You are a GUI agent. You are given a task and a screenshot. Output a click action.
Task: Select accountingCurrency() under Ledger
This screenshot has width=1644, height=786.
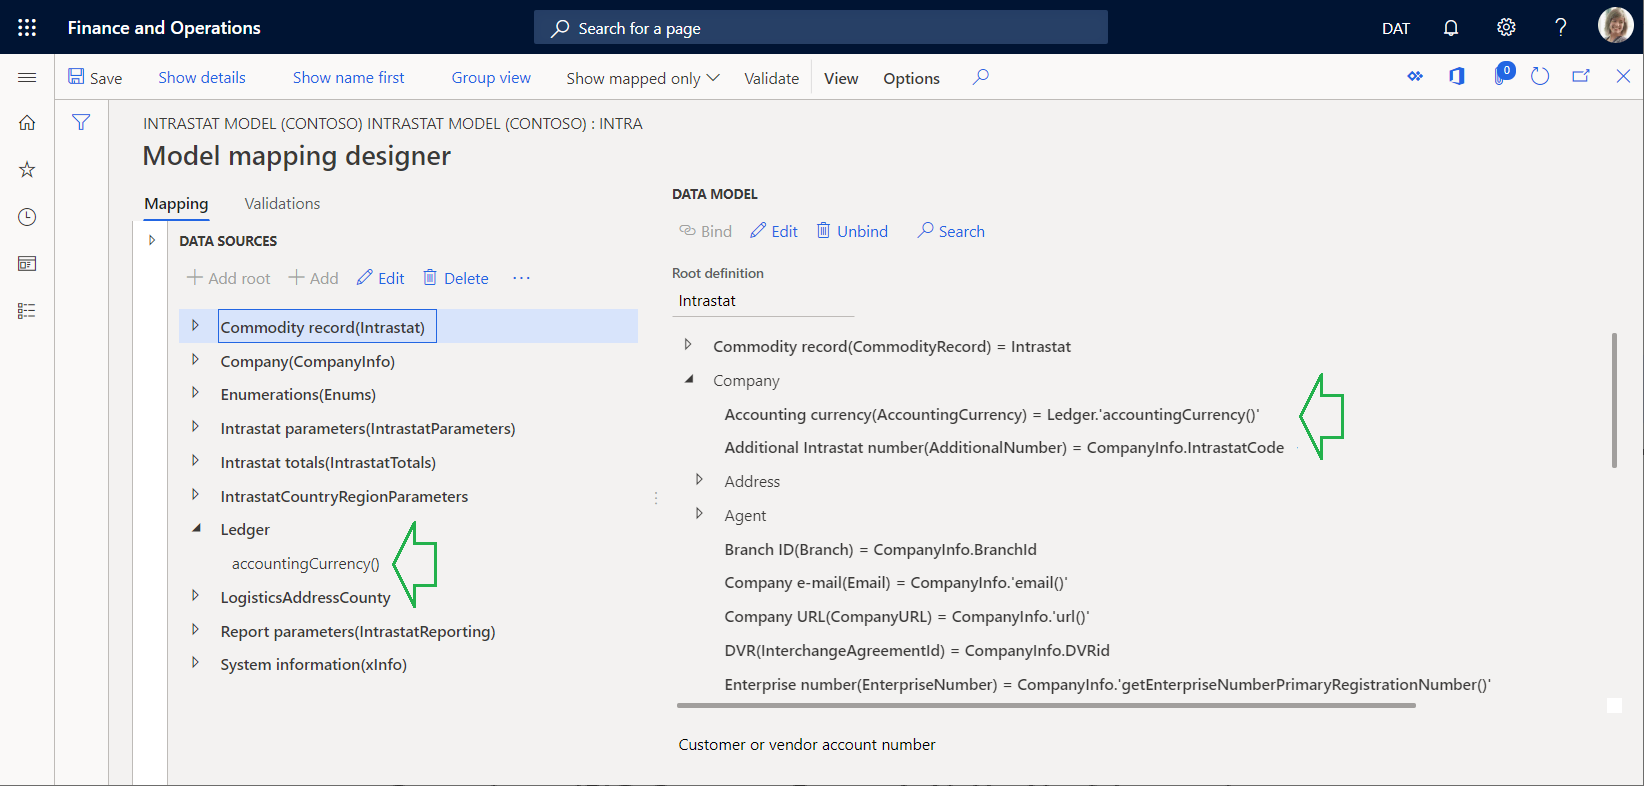pos(305,563)
